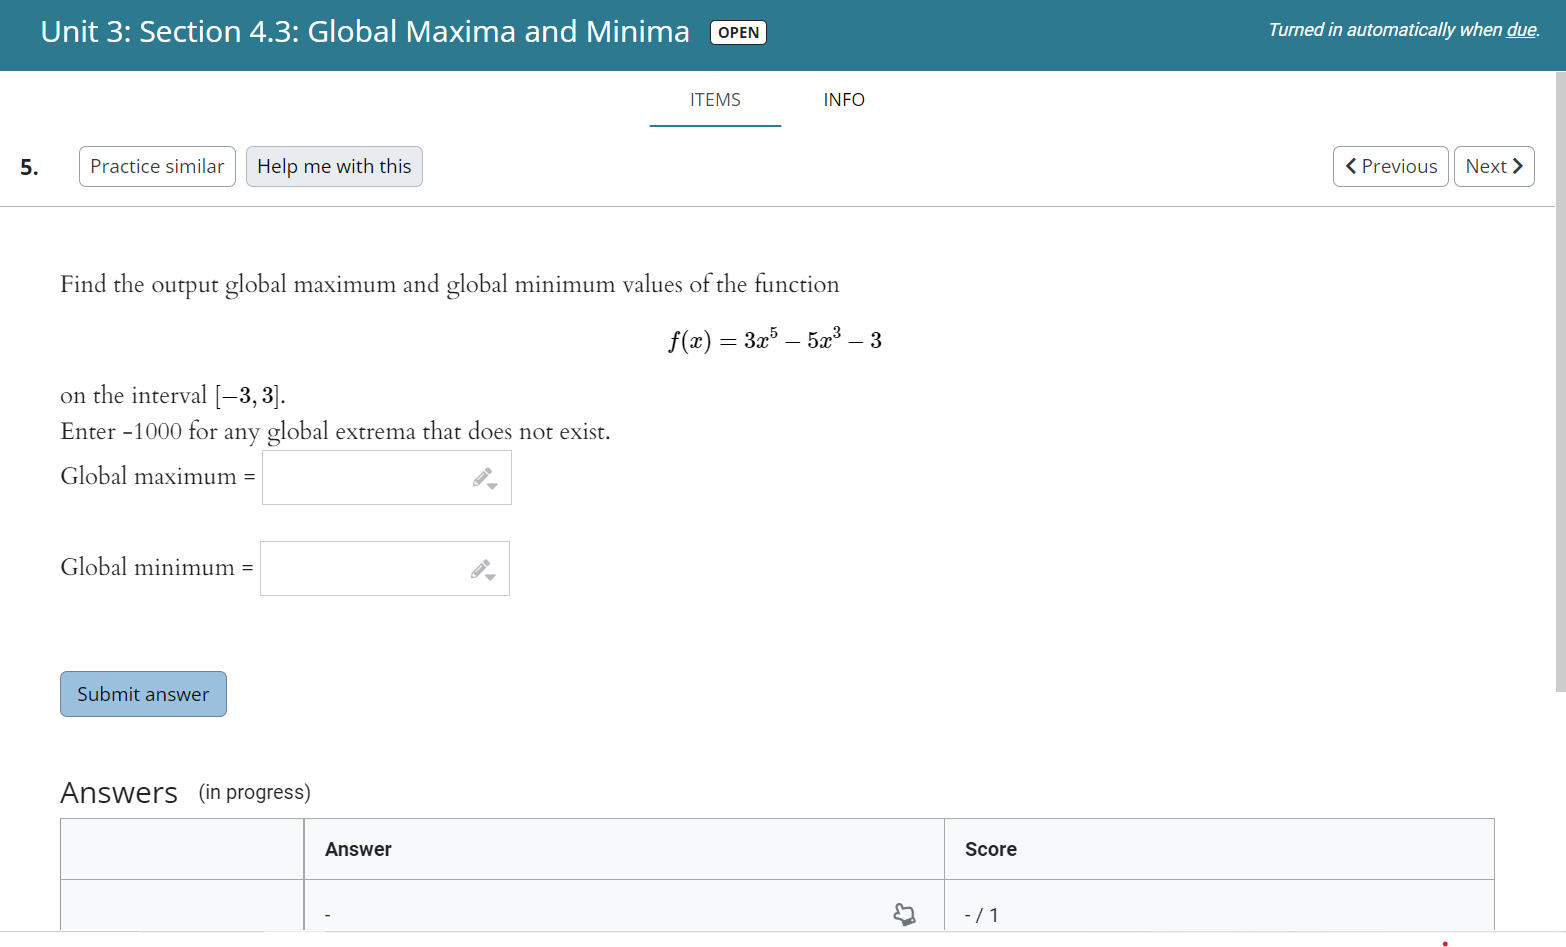Viewport: 1566px width, 947px height.
Task: Click the OPEN status badge
Action: pos(738,32)
